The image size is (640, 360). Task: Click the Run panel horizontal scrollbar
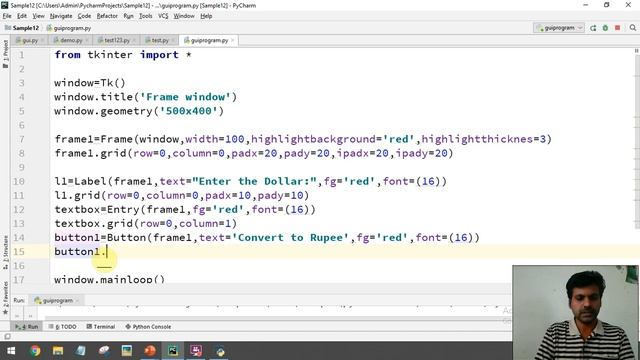(273, 318)
